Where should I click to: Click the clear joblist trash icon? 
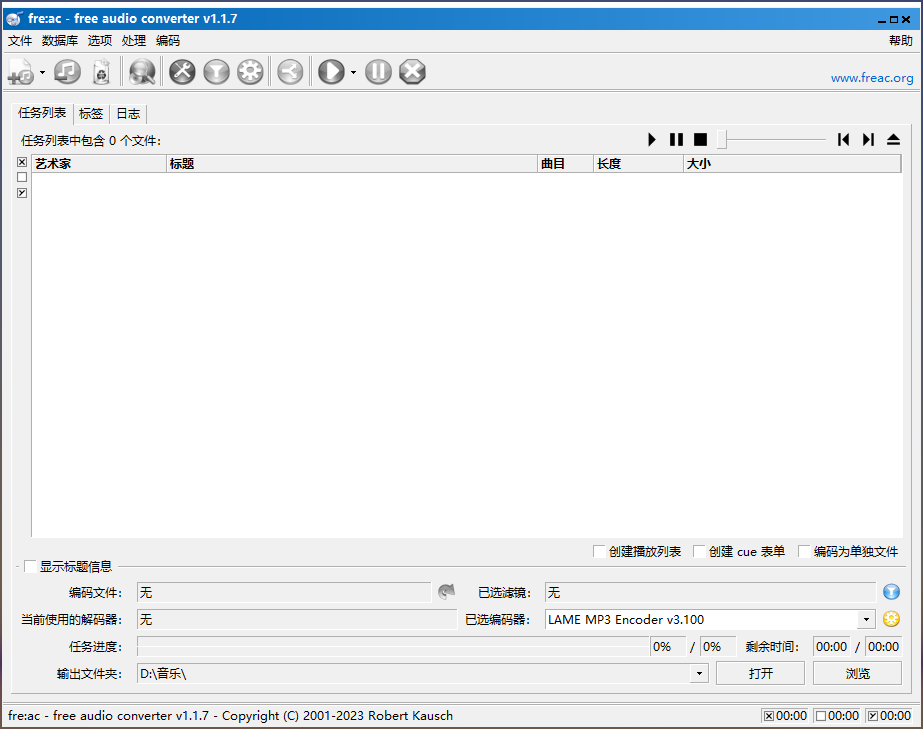click(x=101, y=72)
